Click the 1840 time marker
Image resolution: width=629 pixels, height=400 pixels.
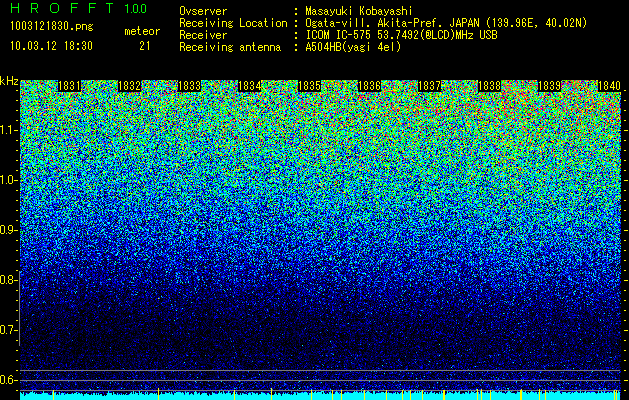click(609, 86)
